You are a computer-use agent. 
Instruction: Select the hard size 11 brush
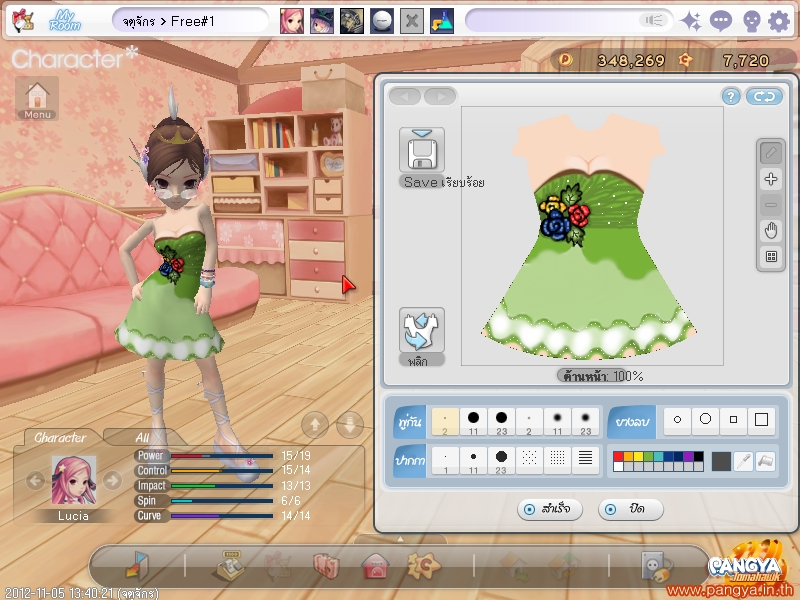[x=473, y=422]
